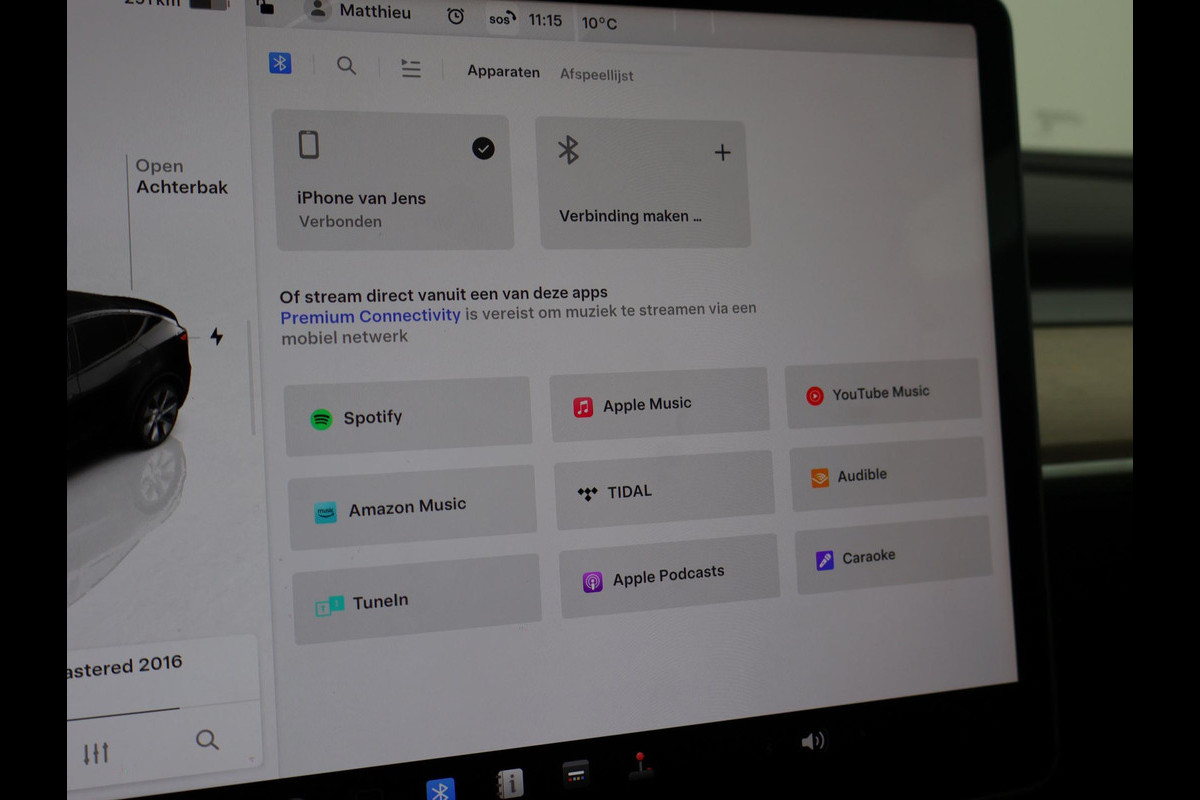Open the audio equalizer settings icon

[96, 753]
